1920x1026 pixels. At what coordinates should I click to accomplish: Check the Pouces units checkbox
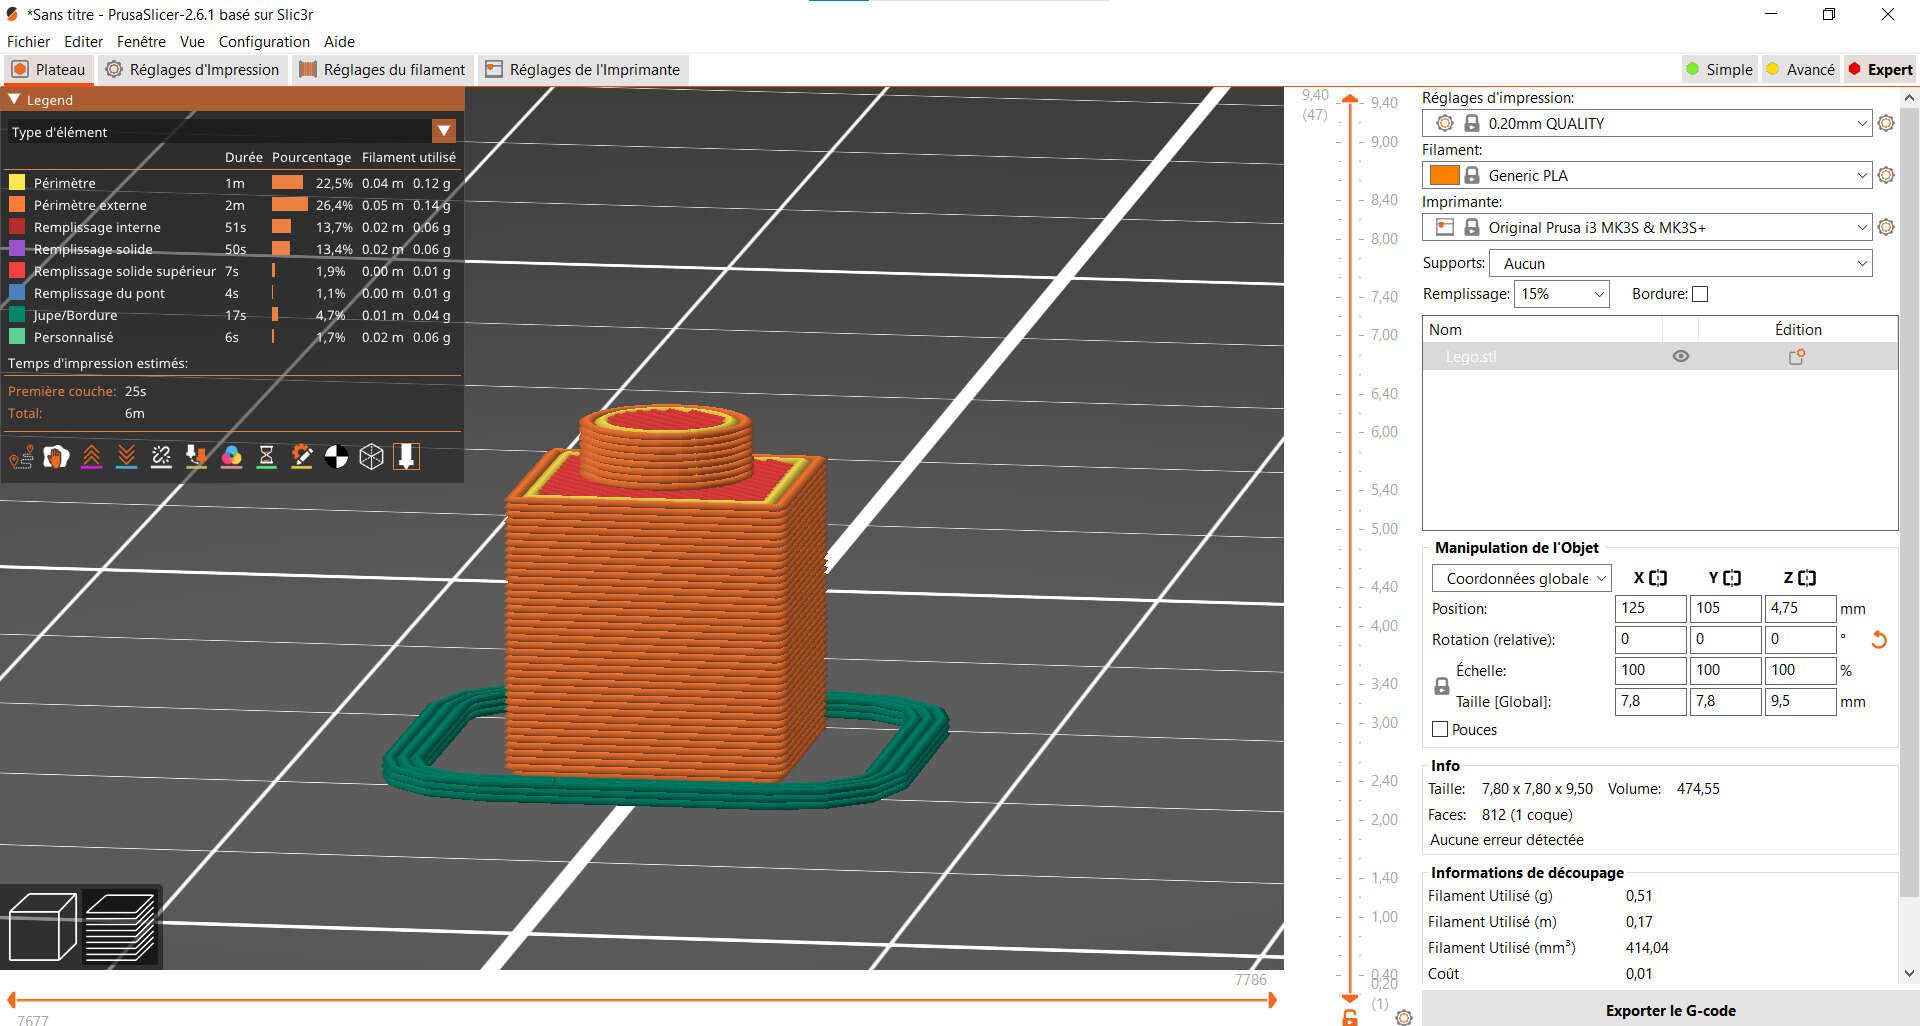[x=1440, y=729]
